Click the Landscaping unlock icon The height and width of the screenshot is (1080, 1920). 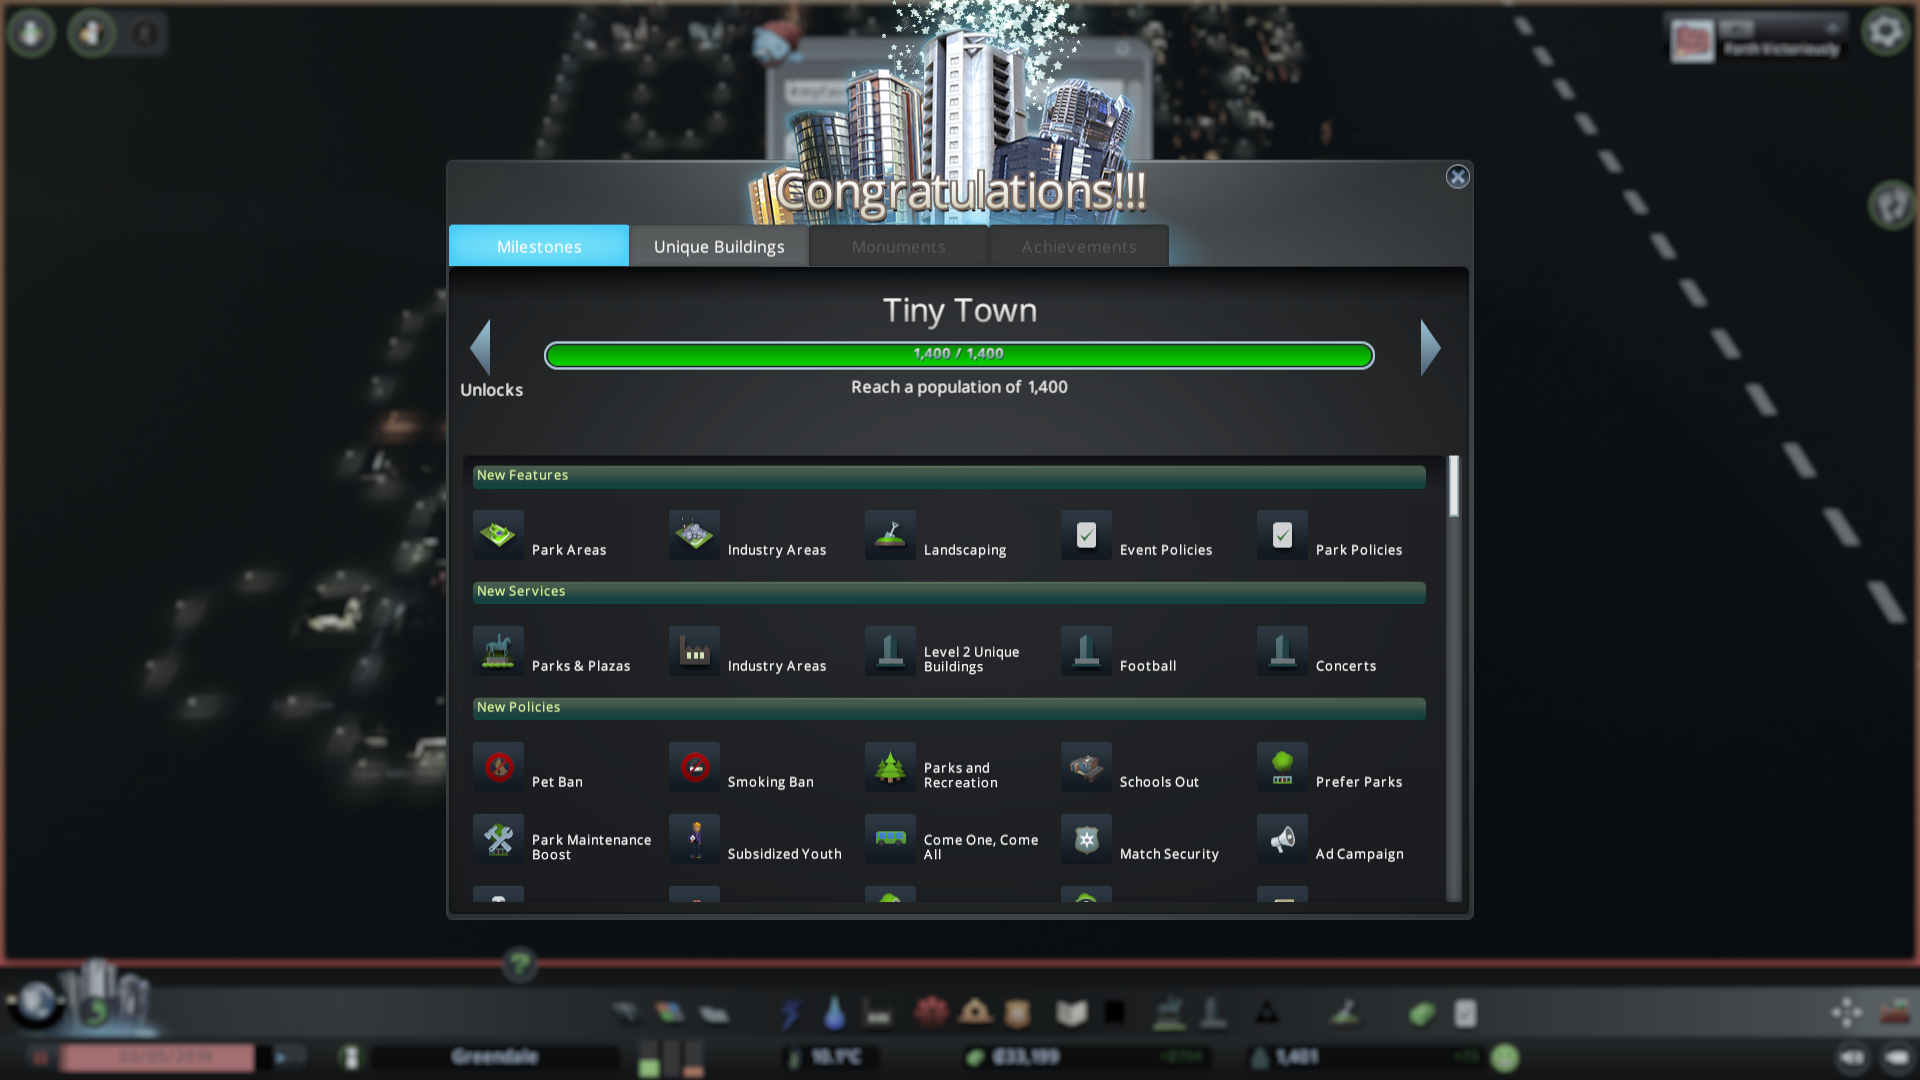(889, 535)
